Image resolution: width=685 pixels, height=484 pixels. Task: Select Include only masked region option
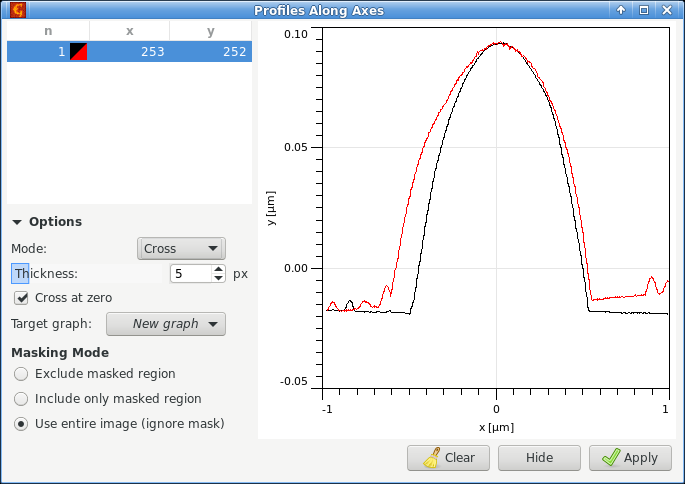pyautogui.click(x=21, y=398)
